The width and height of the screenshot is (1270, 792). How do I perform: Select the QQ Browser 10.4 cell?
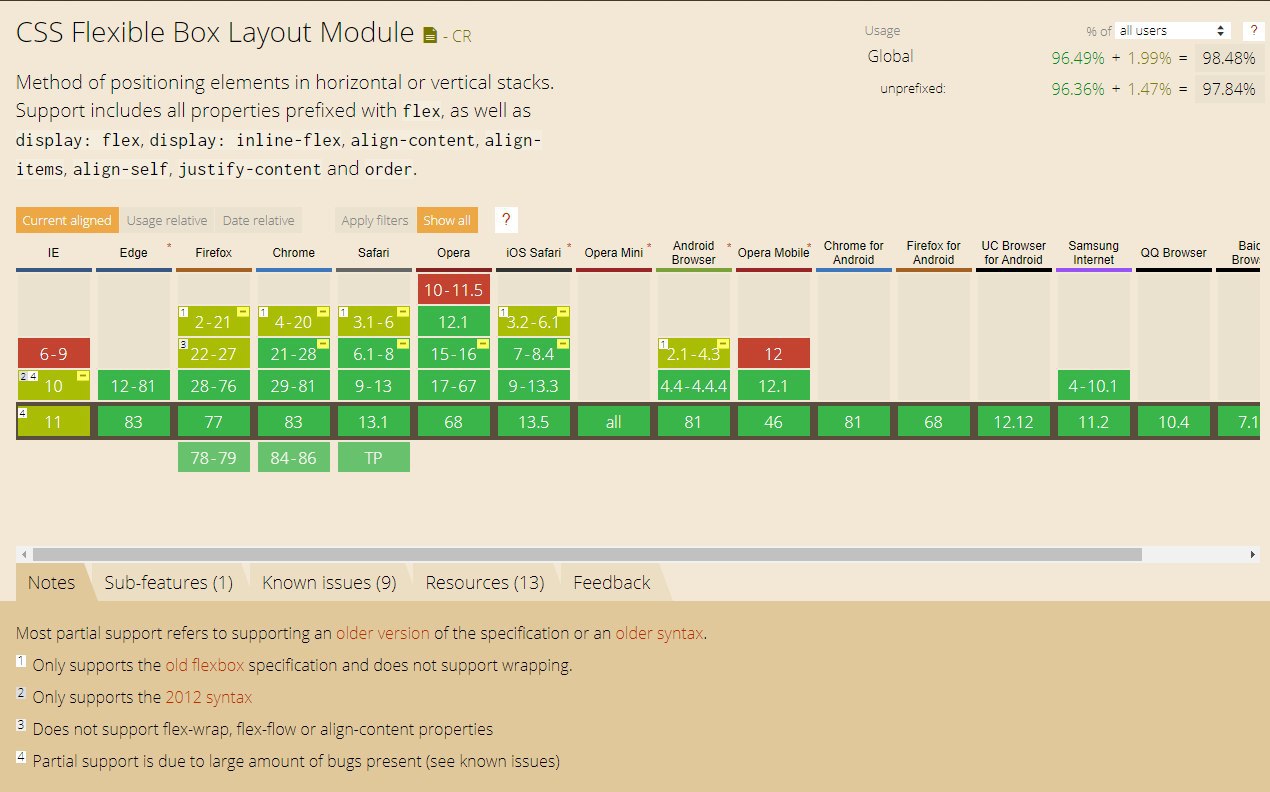pos(1173,422)
